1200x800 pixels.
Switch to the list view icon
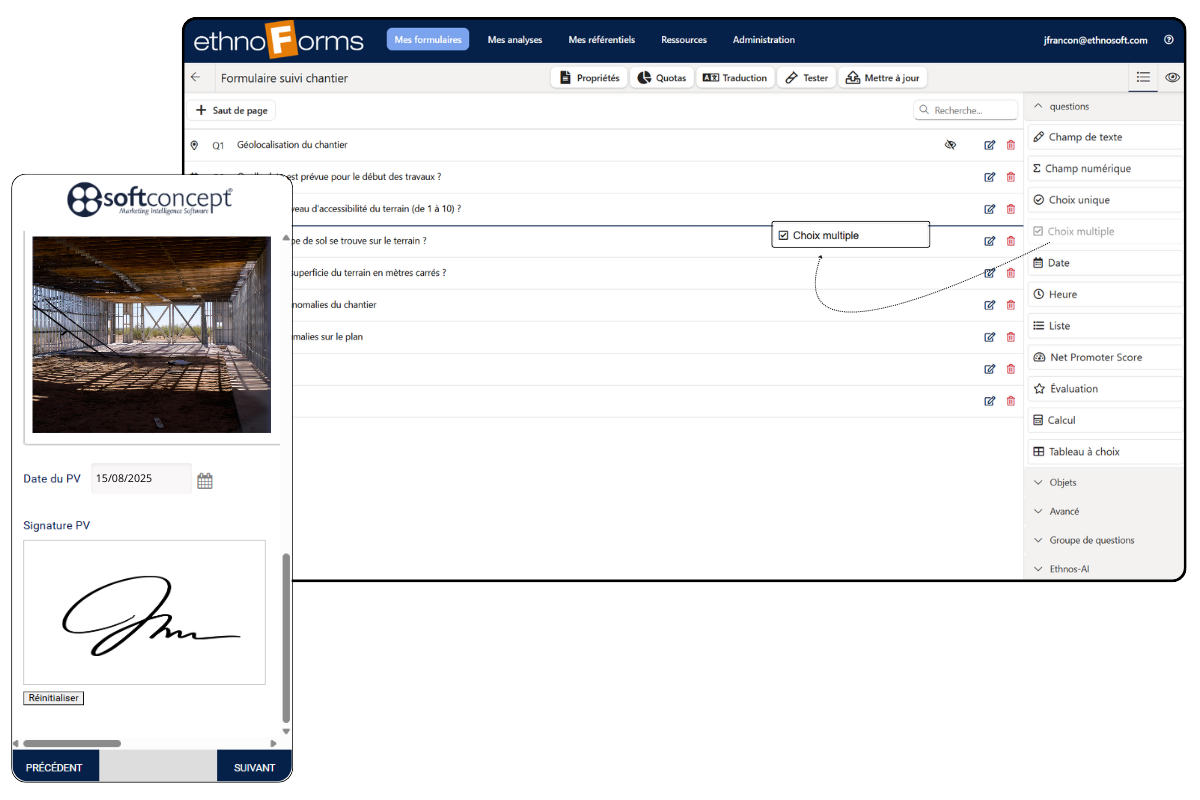(1143, 77)
